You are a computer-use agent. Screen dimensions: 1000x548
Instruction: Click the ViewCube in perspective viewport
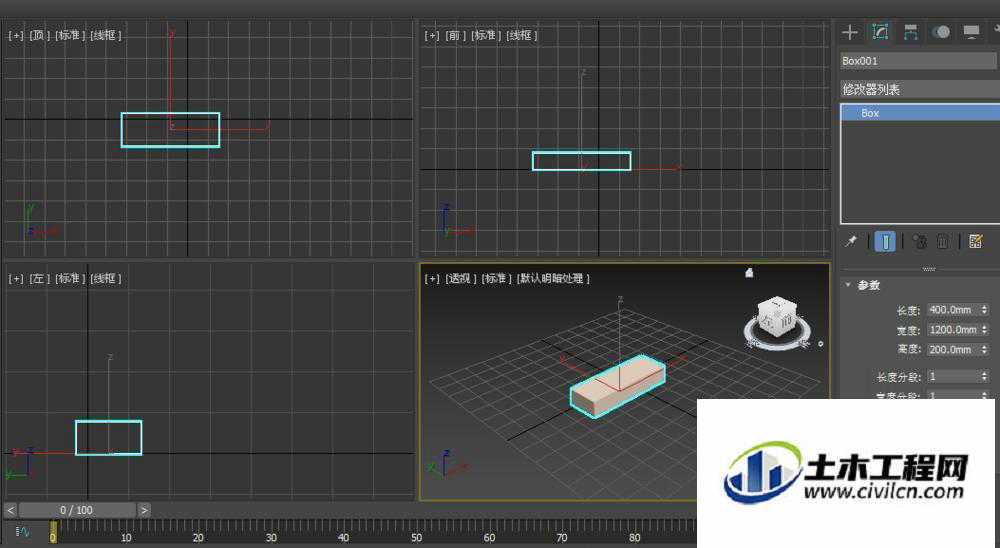[x=777, y=316]
